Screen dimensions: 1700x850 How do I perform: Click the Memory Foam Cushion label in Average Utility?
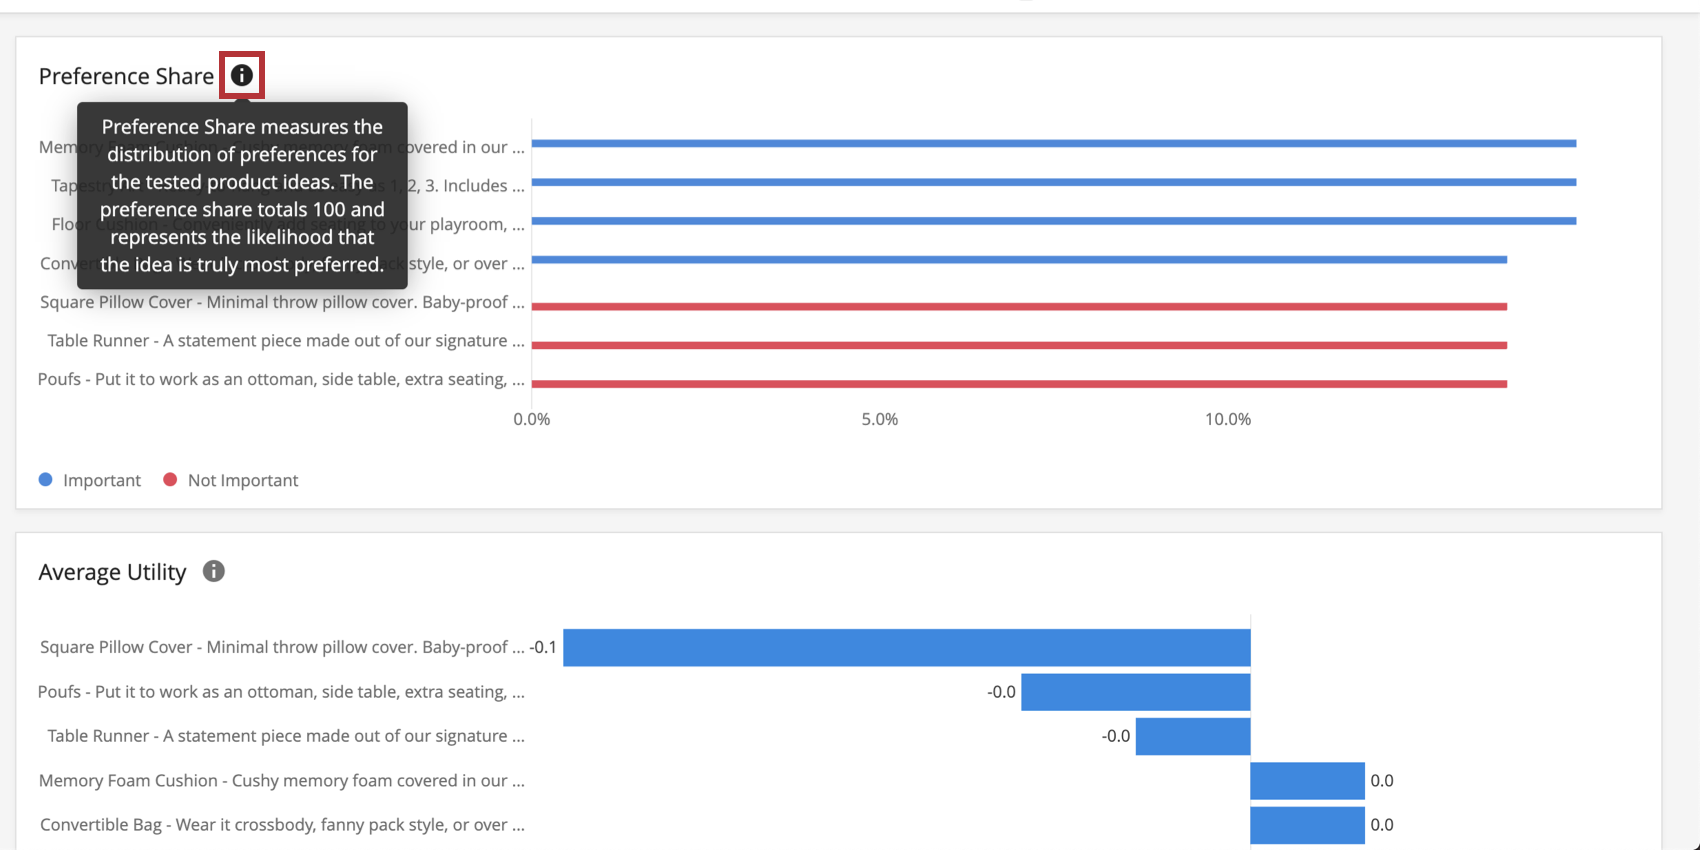coord(280,780)
